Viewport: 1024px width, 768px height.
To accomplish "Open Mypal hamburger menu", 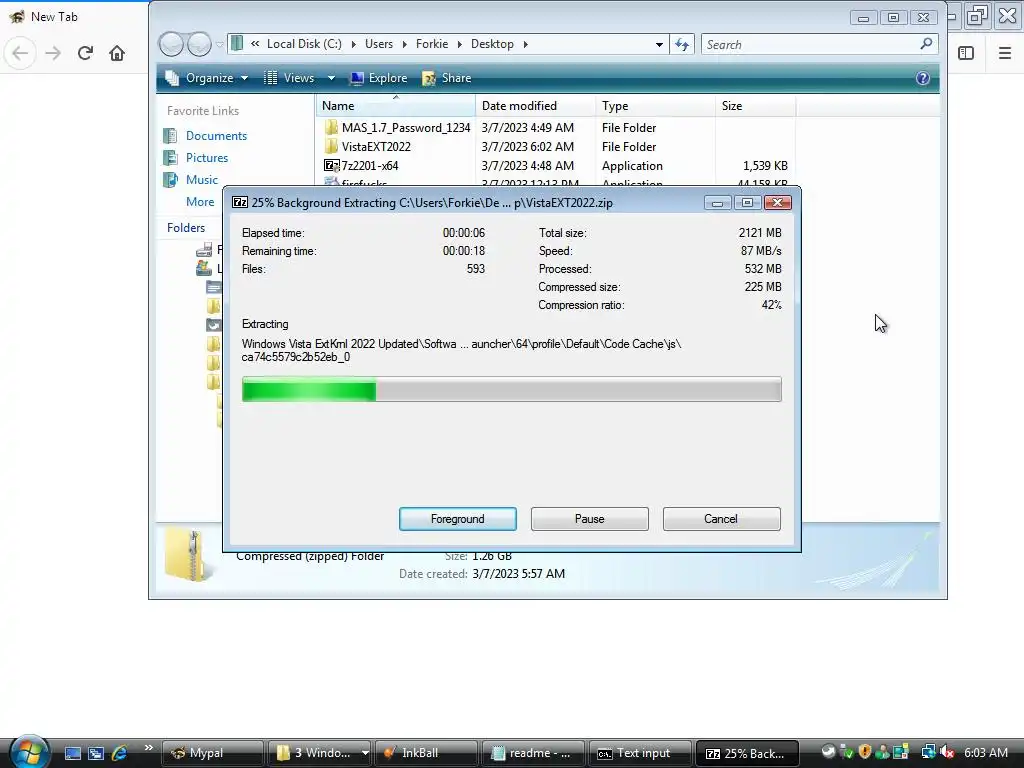I will click(x=1005, y=53).
